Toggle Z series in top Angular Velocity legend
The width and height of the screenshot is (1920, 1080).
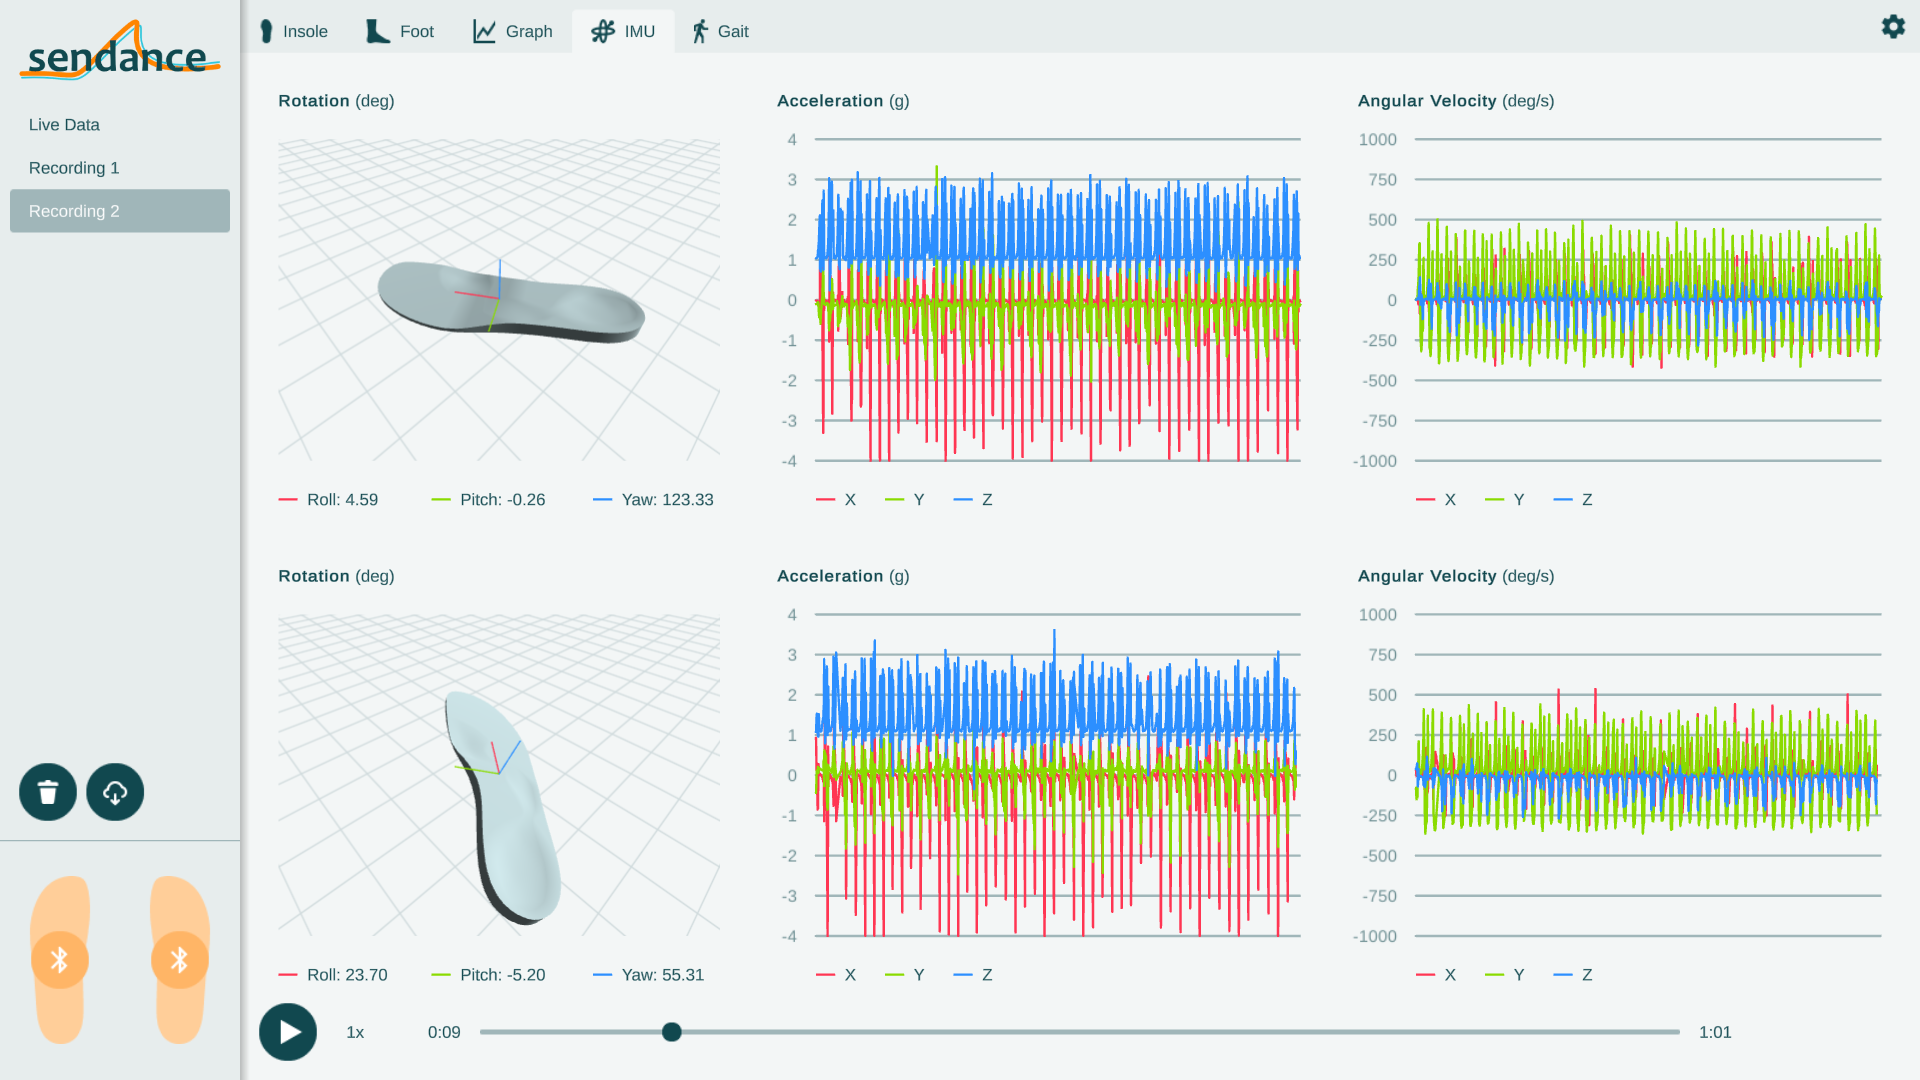click(x=1573, y=500)
